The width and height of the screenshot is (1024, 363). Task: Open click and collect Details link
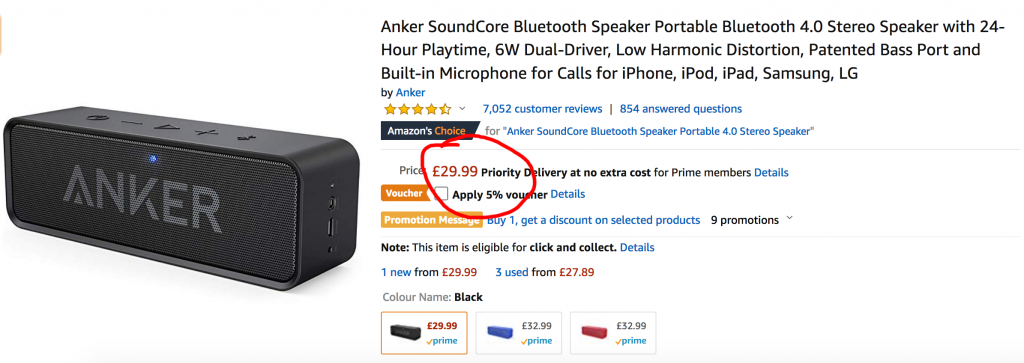click(637, 247)
